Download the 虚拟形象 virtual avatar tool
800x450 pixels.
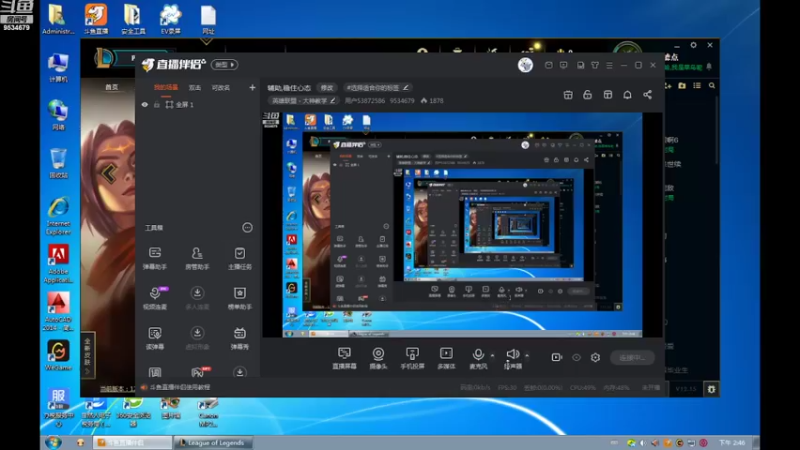[x=197, y=338]
